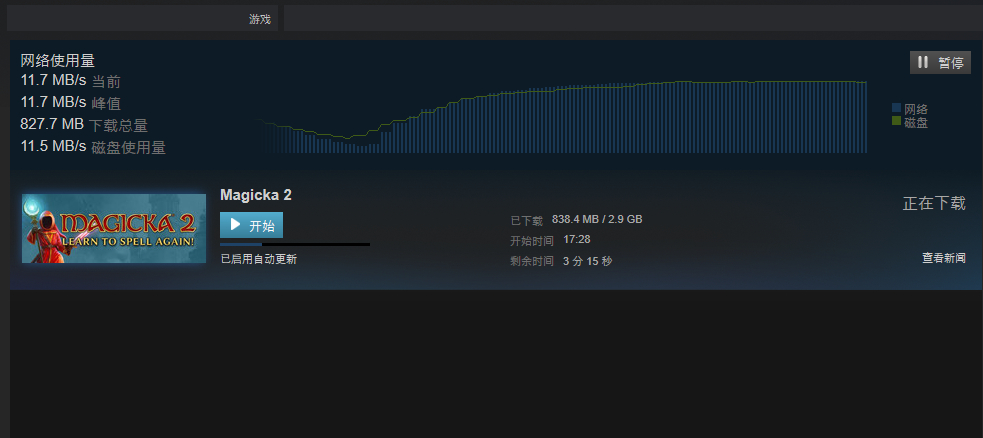
Task: Click the play triangle icon on 开始
Action: coord(236,224)
